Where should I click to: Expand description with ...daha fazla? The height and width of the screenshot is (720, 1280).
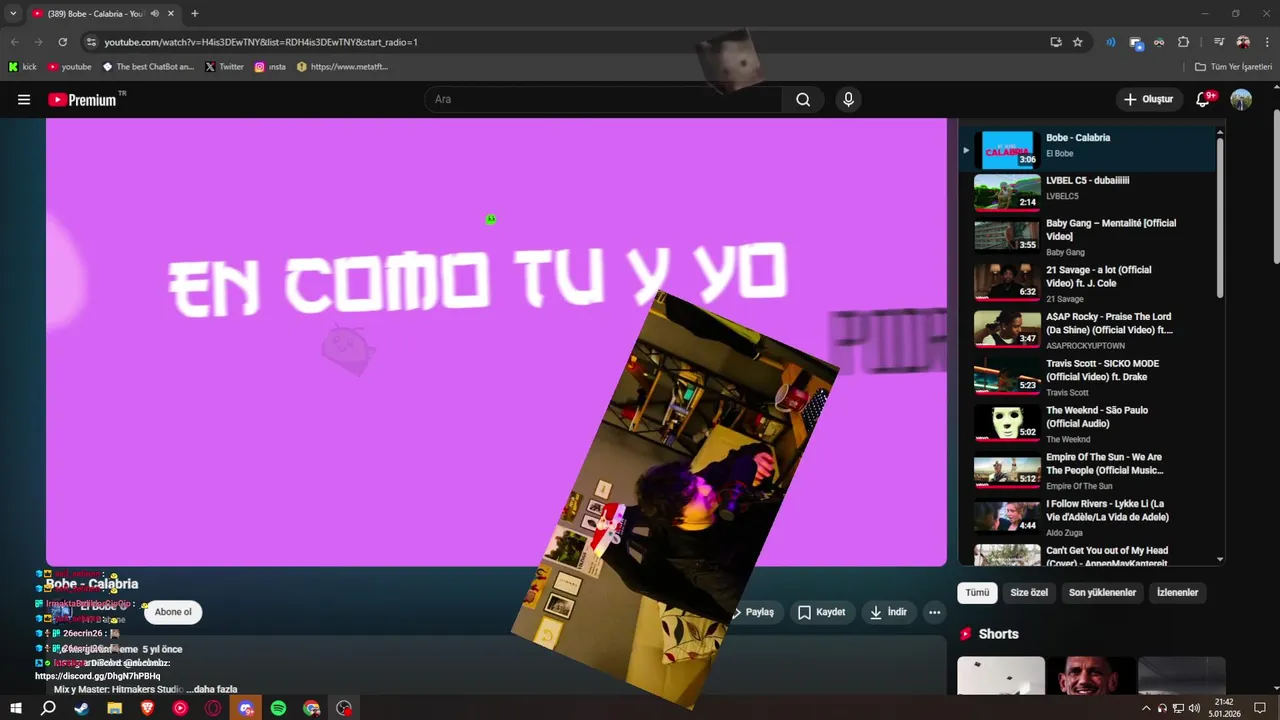(212, 689)
